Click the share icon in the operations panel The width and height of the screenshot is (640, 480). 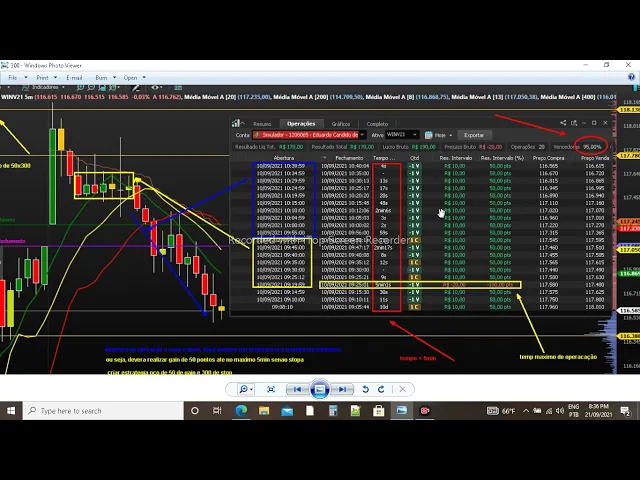tap(563, 123)
